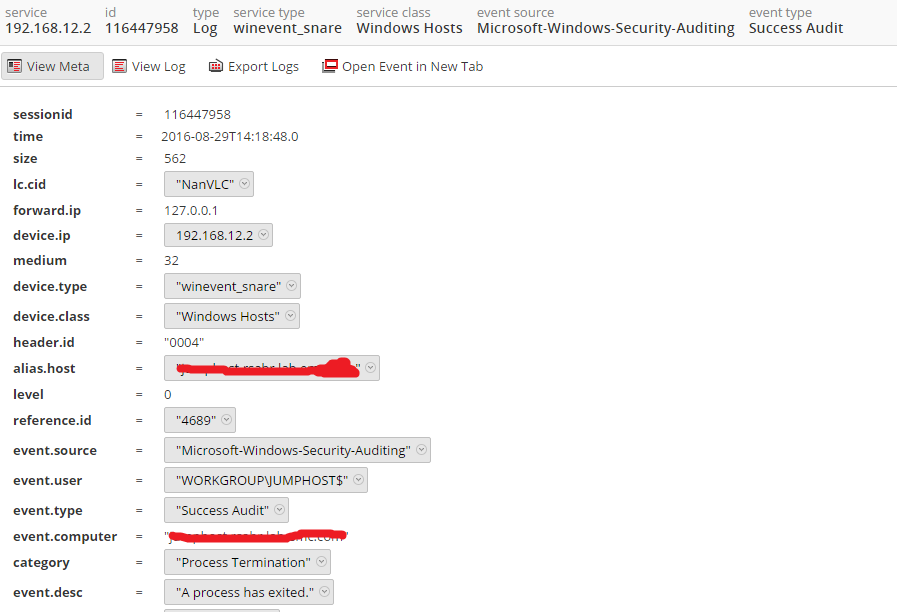
Task: Expand the event.source value dropdown arrow
Action: tap(421, 450)
